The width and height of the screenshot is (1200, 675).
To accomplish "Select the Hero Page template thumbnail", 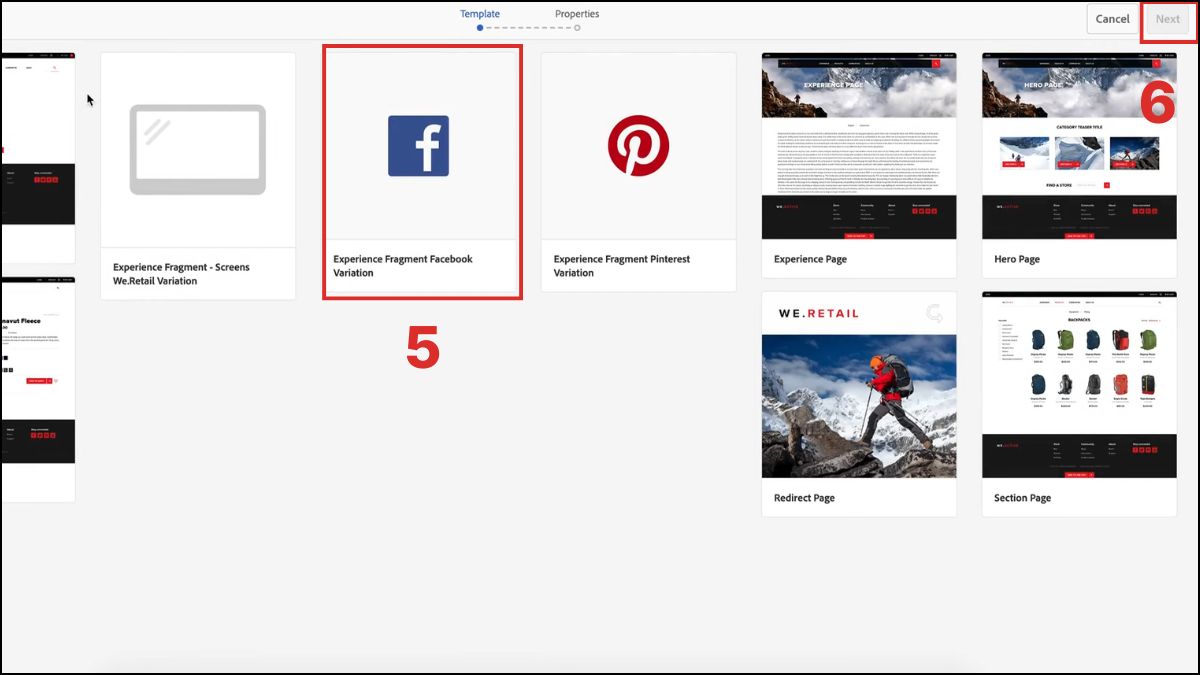I will [x=1079, y=146].
